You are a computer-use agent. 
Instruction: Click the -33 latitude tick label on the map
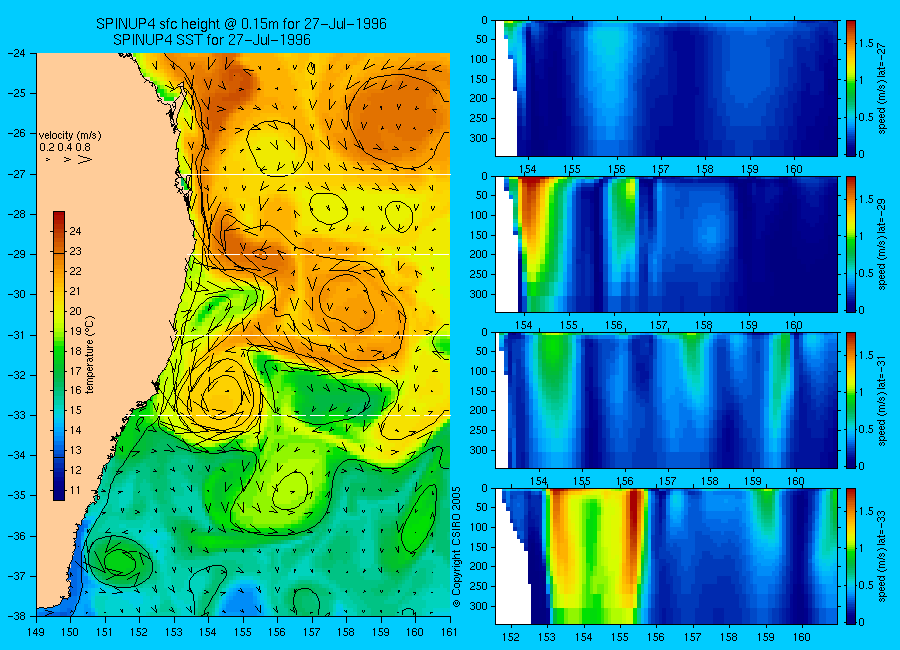17,415
